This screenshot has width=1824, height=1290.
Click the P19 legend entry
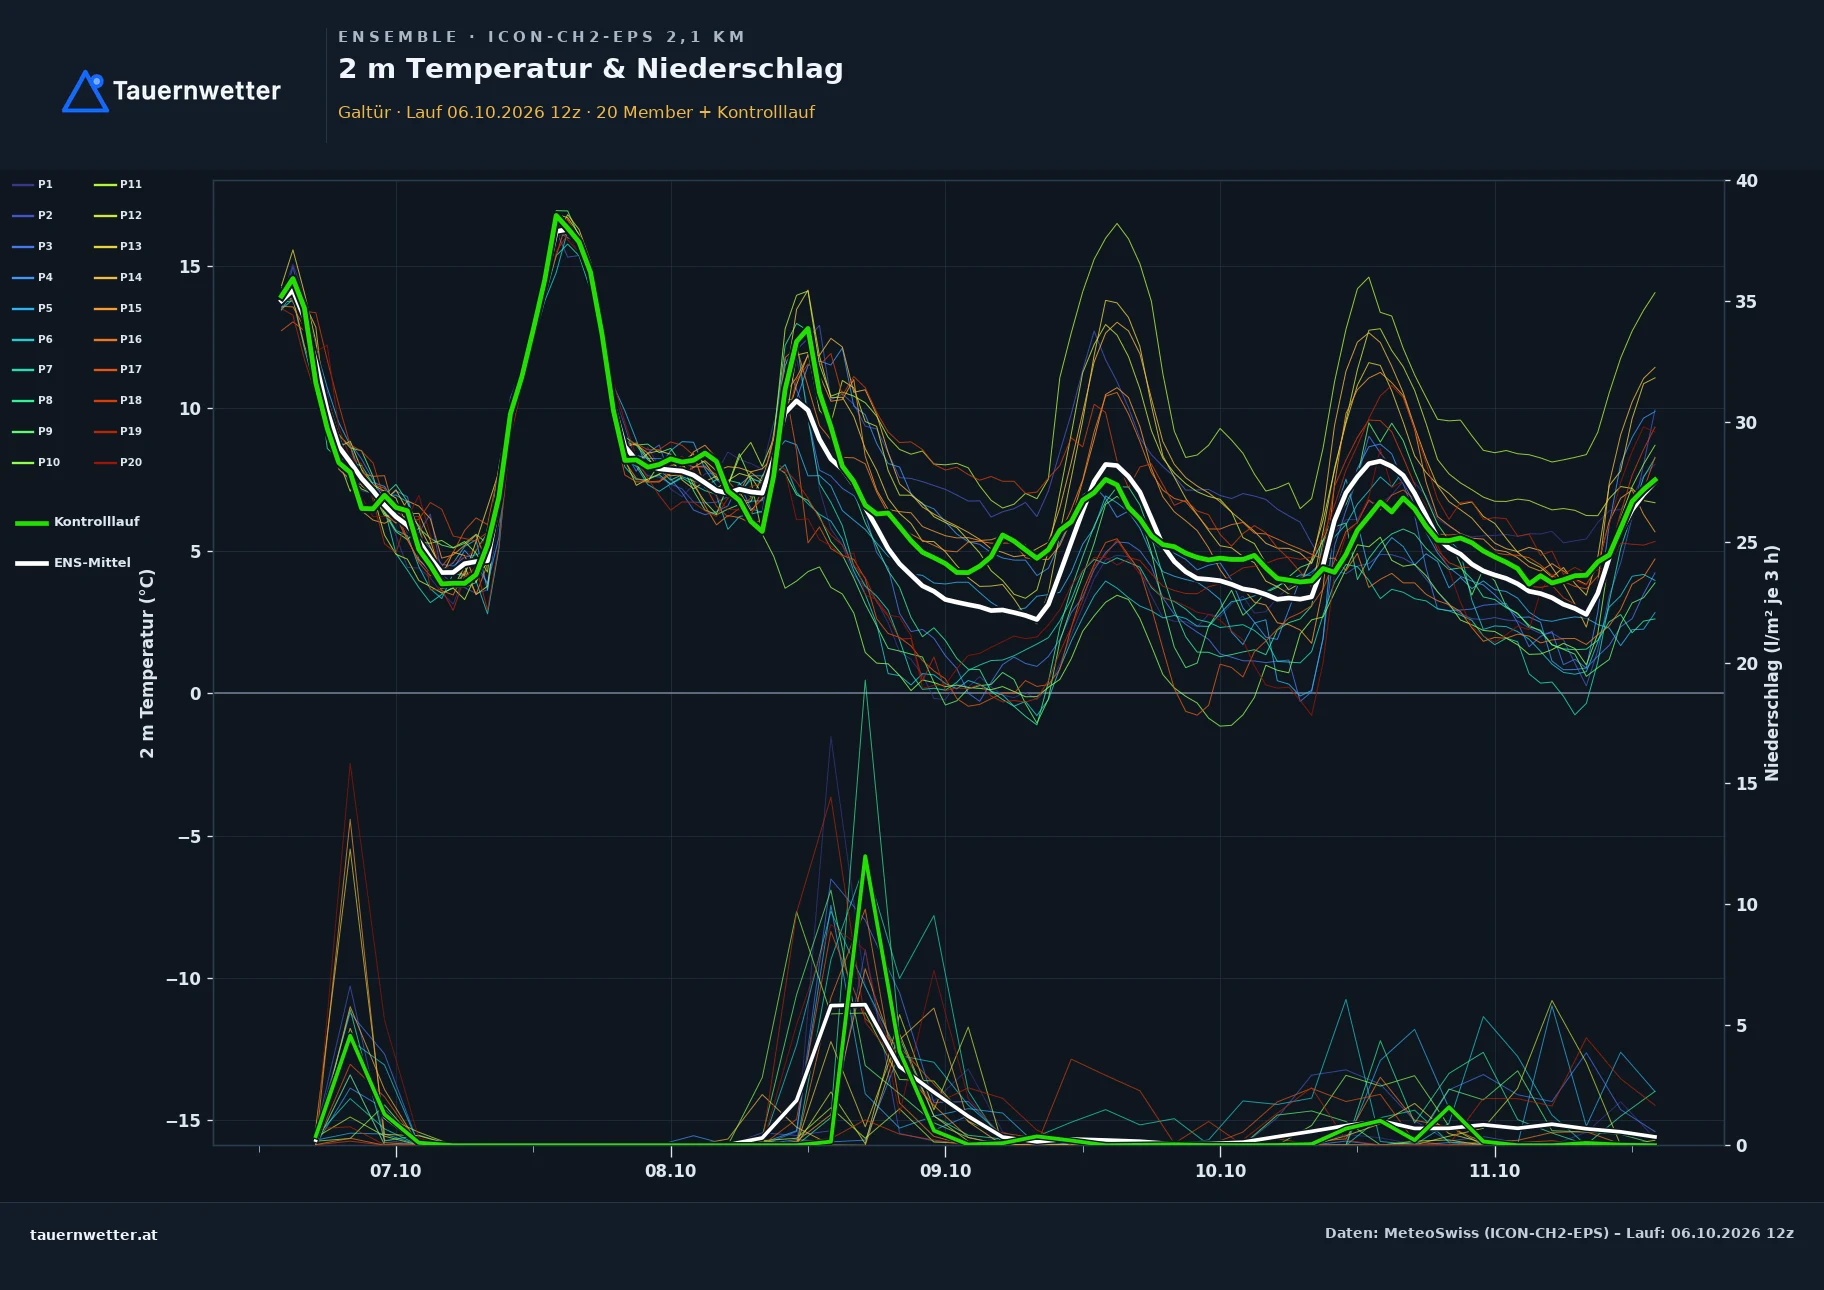tap(118, 431)
